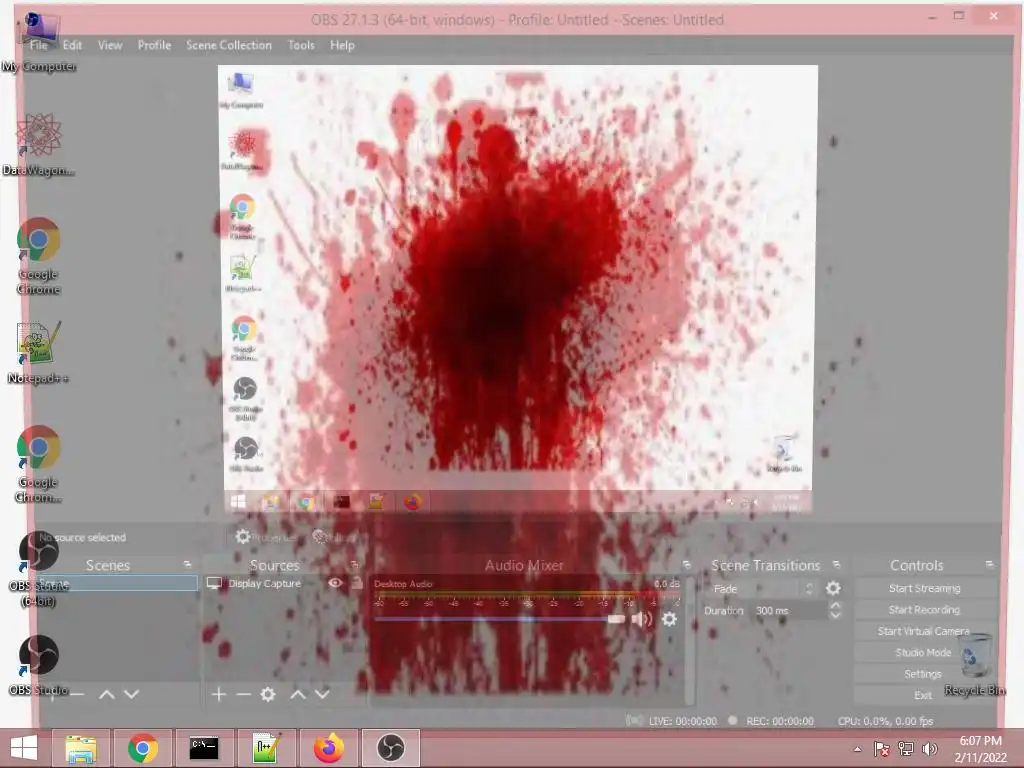Pop out the Sources dock

click(354, 564)
